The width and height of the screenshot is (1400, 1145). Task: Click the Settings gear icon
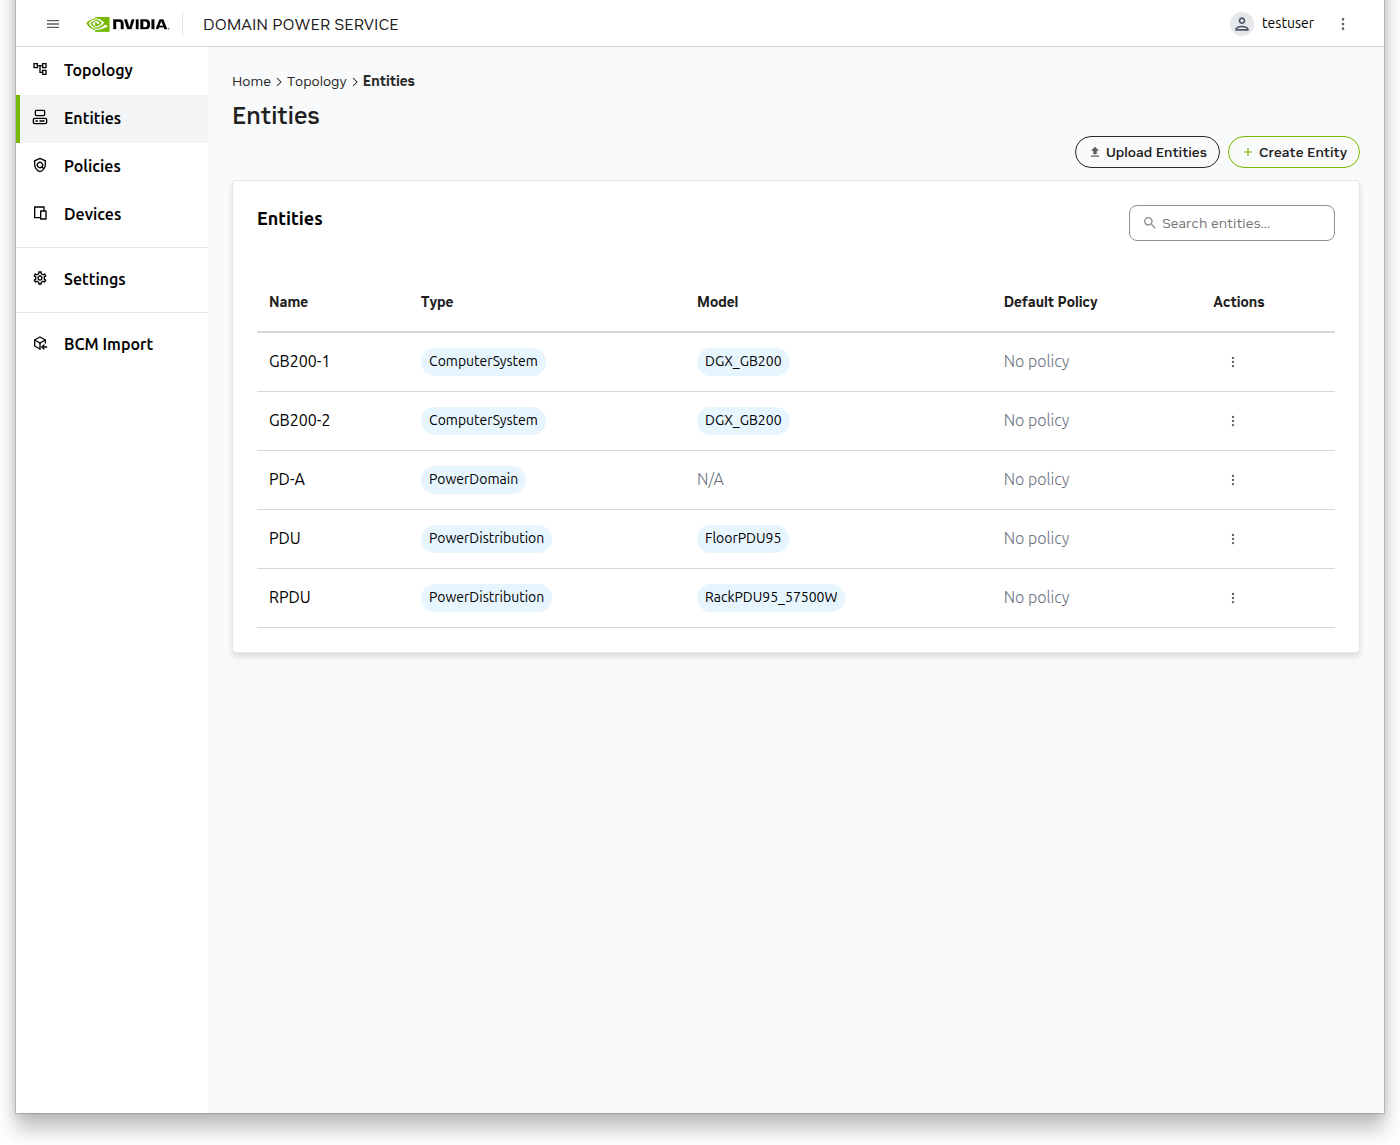point(40,278)
